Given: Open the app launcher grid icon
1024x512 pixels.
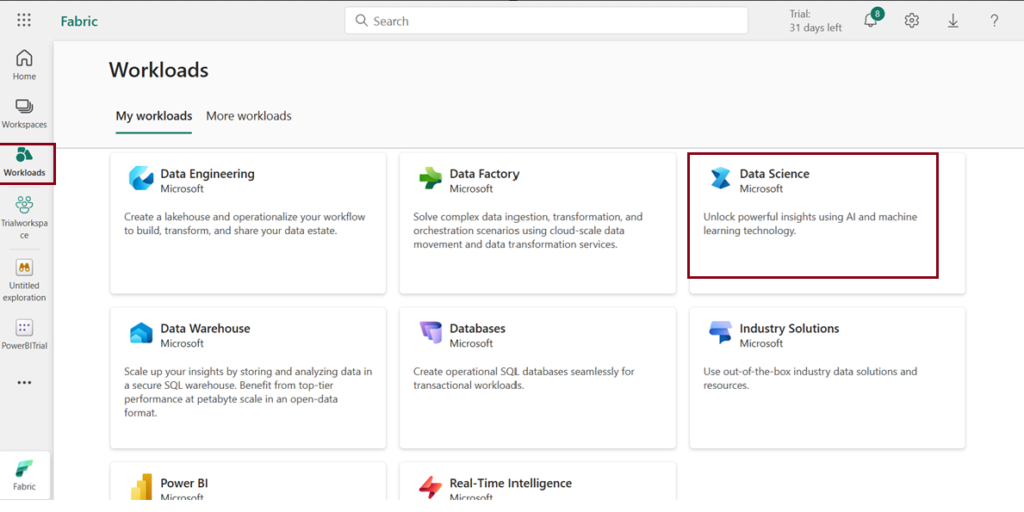Looking at the screenshot, I should [24, 20].
